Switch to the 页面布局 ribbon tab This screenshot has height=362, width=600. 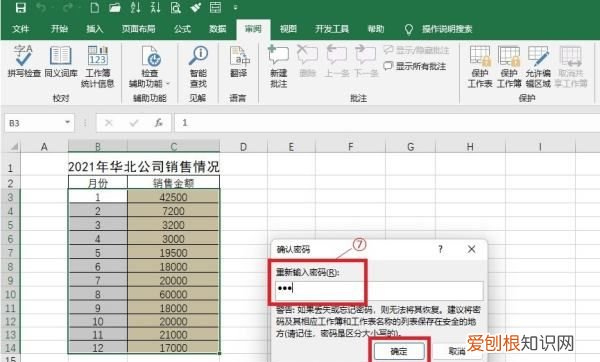(139, 29)
